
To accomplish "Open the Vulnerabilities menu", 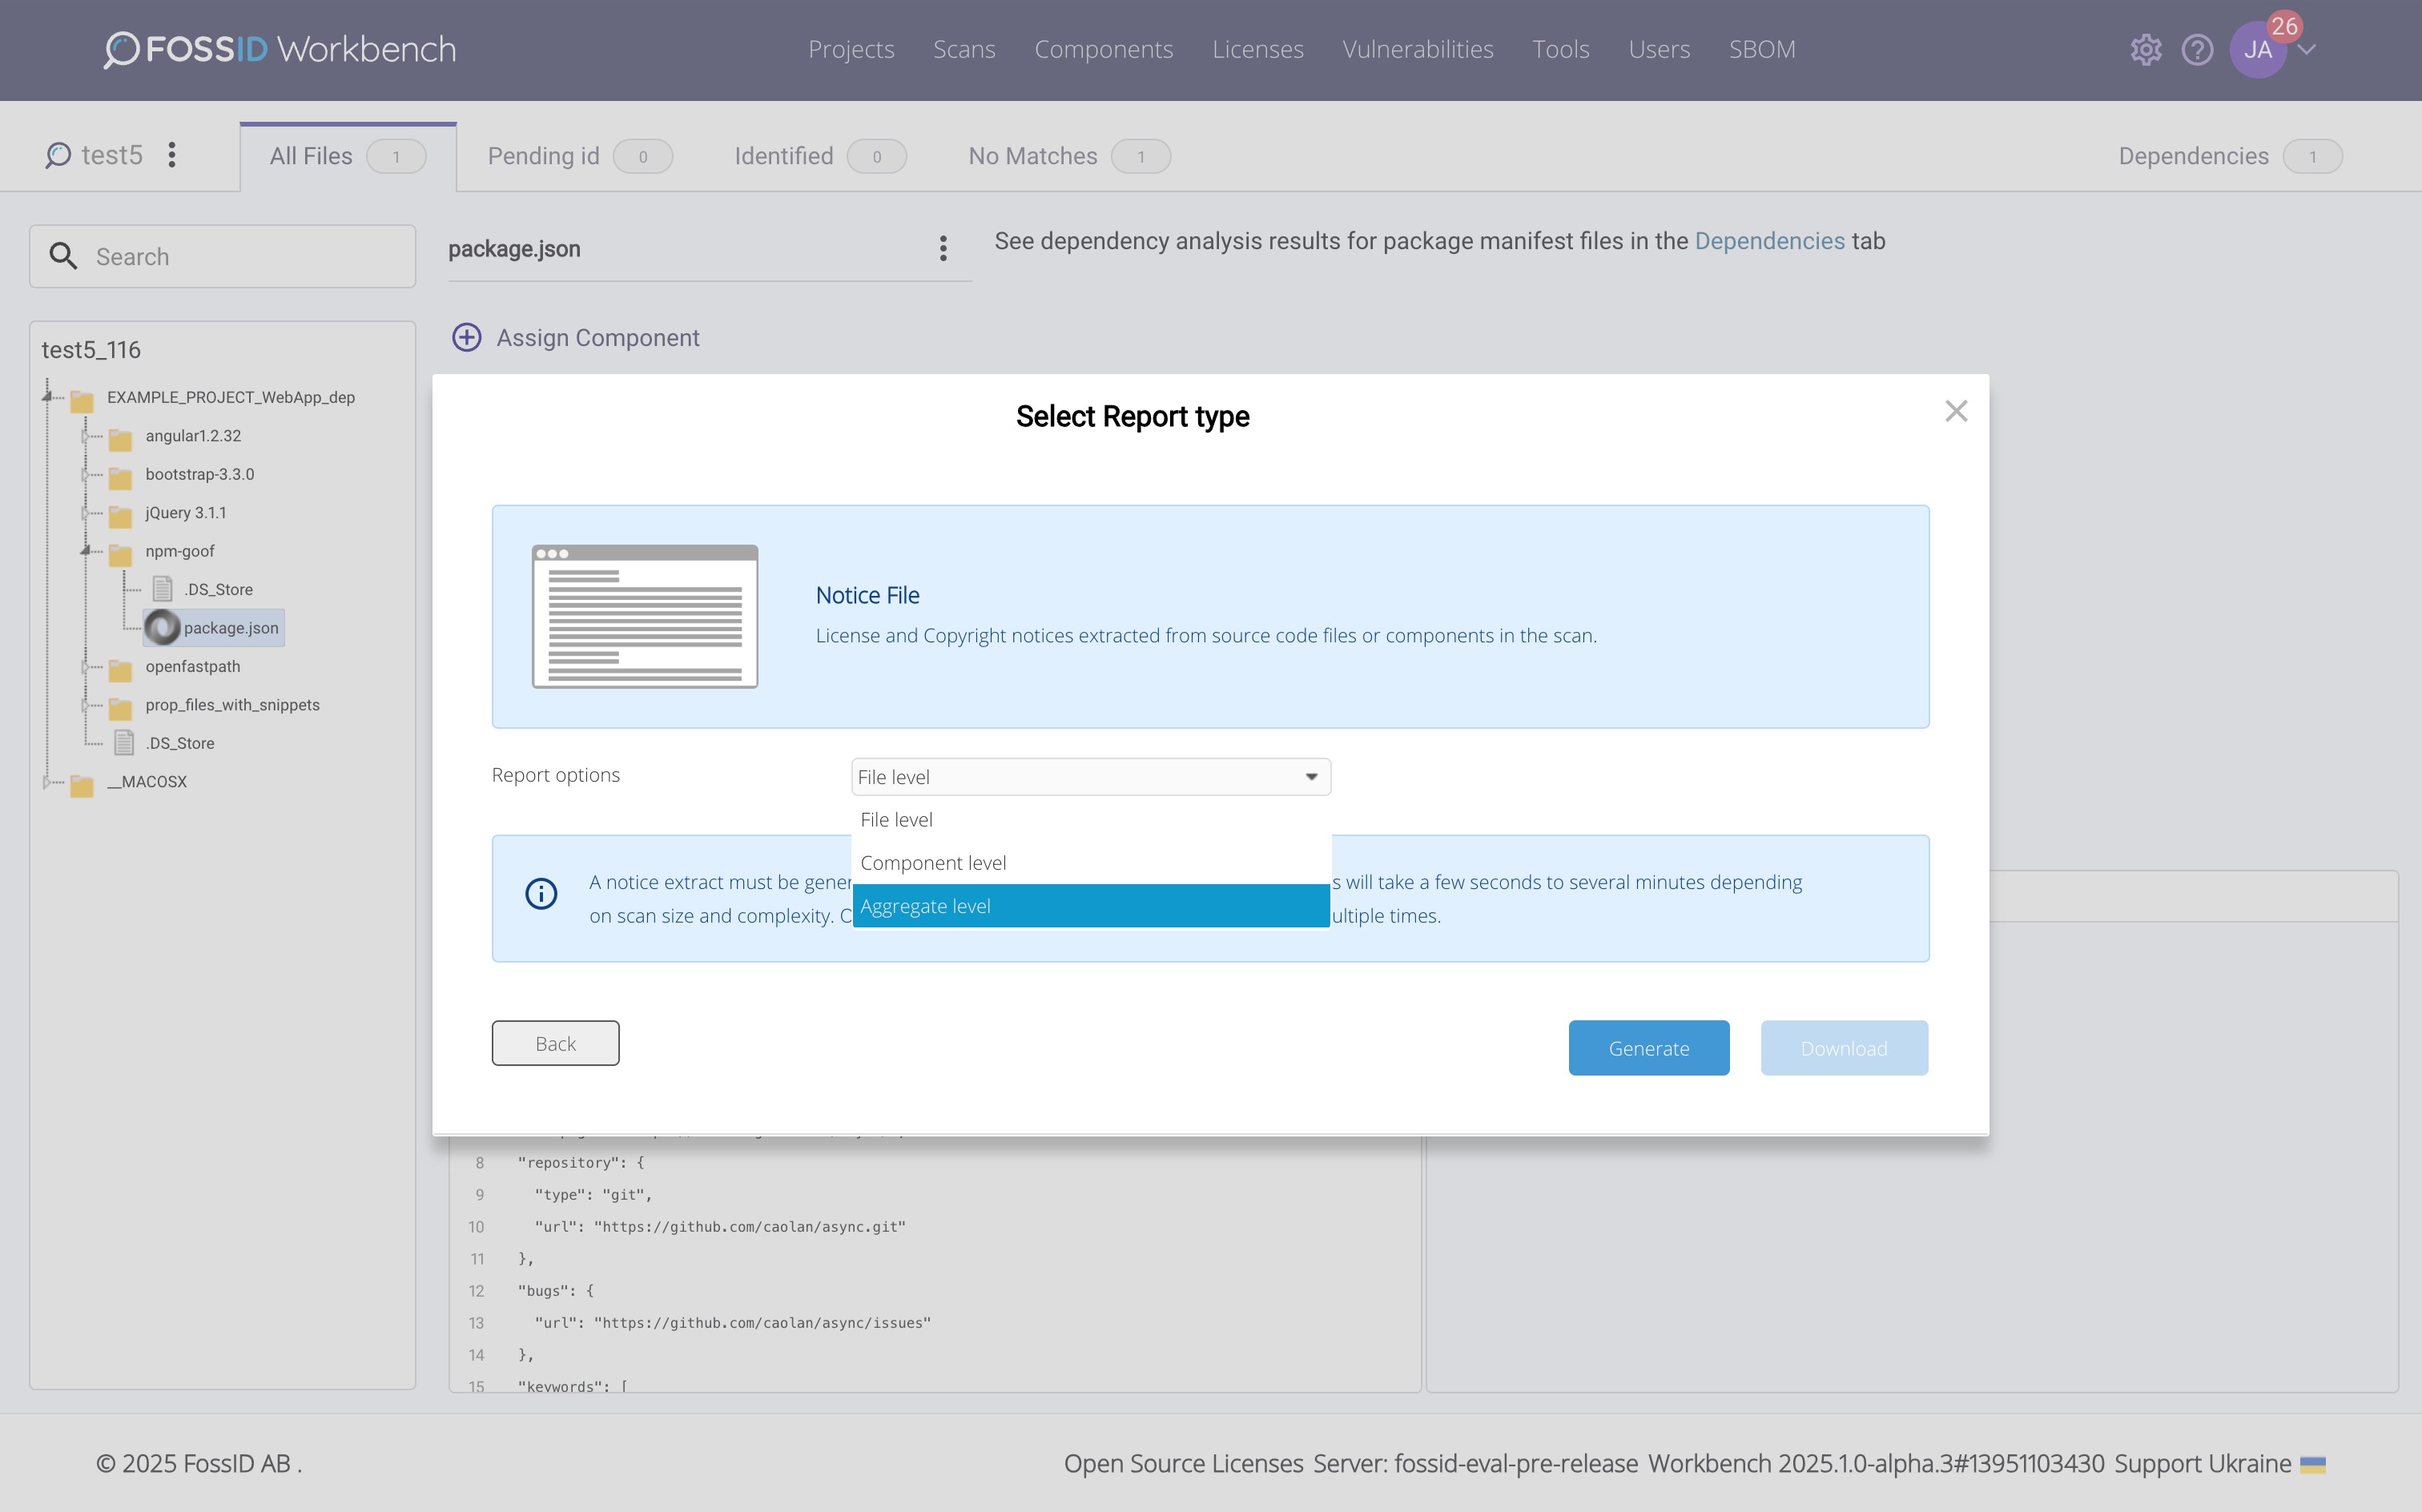I will click(x=1417, y=49).
